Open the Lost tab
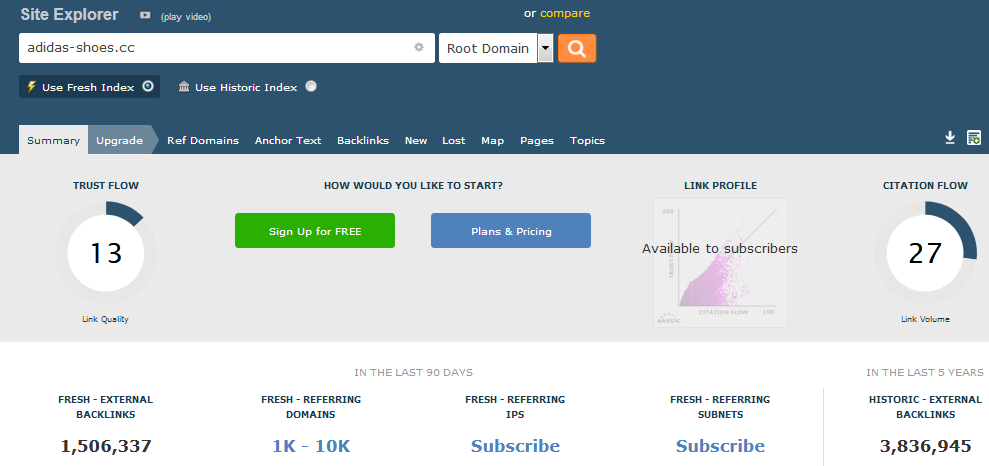989x466 pixels. coord(454,141)
